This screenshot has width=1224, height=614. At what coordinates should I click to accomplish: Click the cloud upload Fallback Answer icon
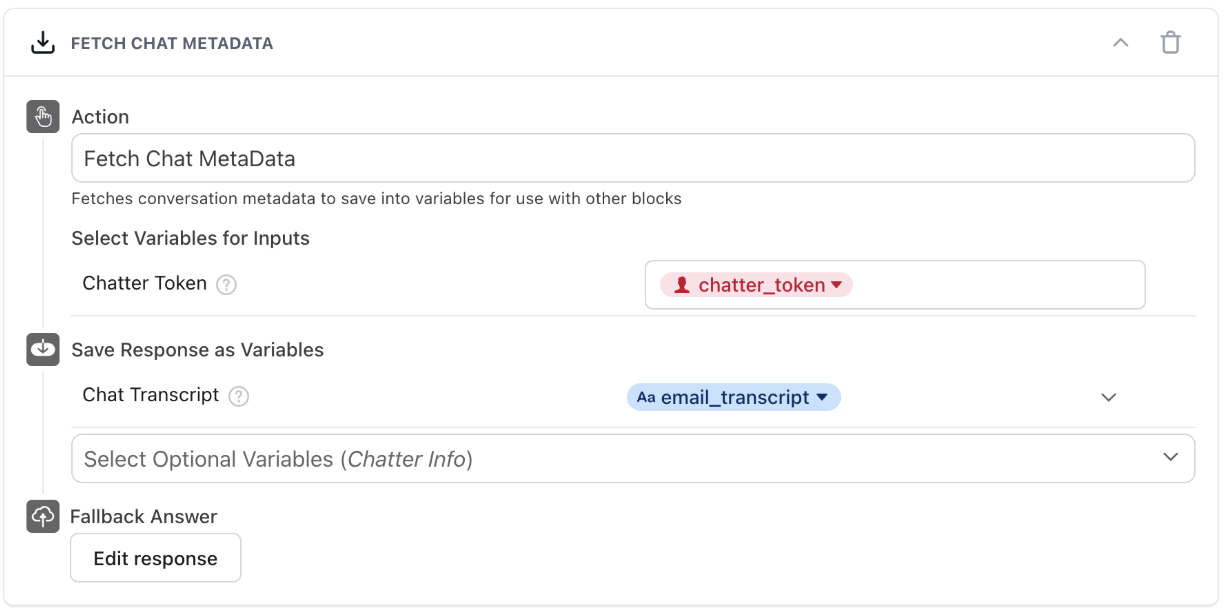coord(42,516)
